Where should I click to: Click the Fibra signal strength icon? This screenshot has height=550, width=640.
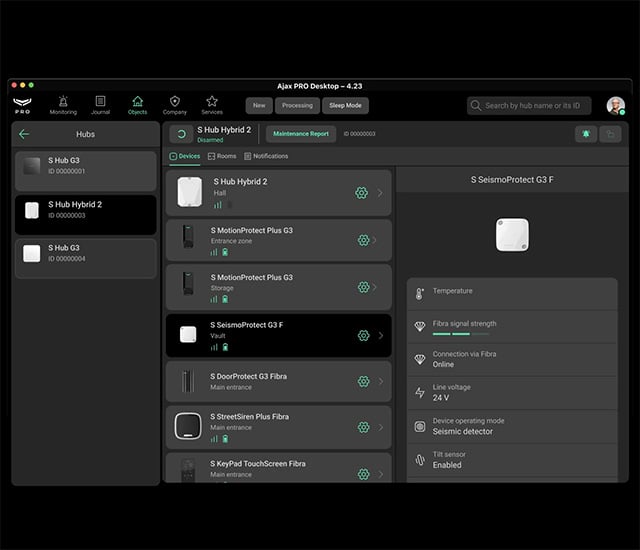tap(420, 326)
